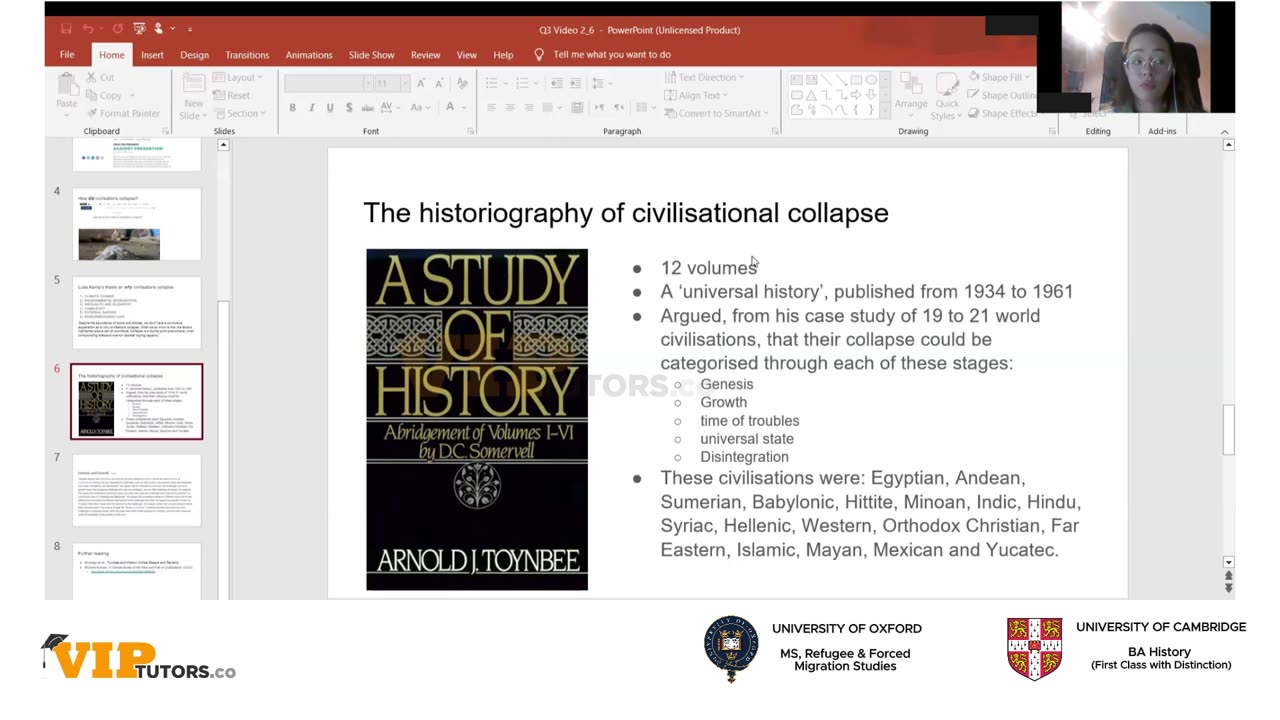Switch to the Transitions tab
This screenshot has height=720, width=1280.
(x=247, y=55)
